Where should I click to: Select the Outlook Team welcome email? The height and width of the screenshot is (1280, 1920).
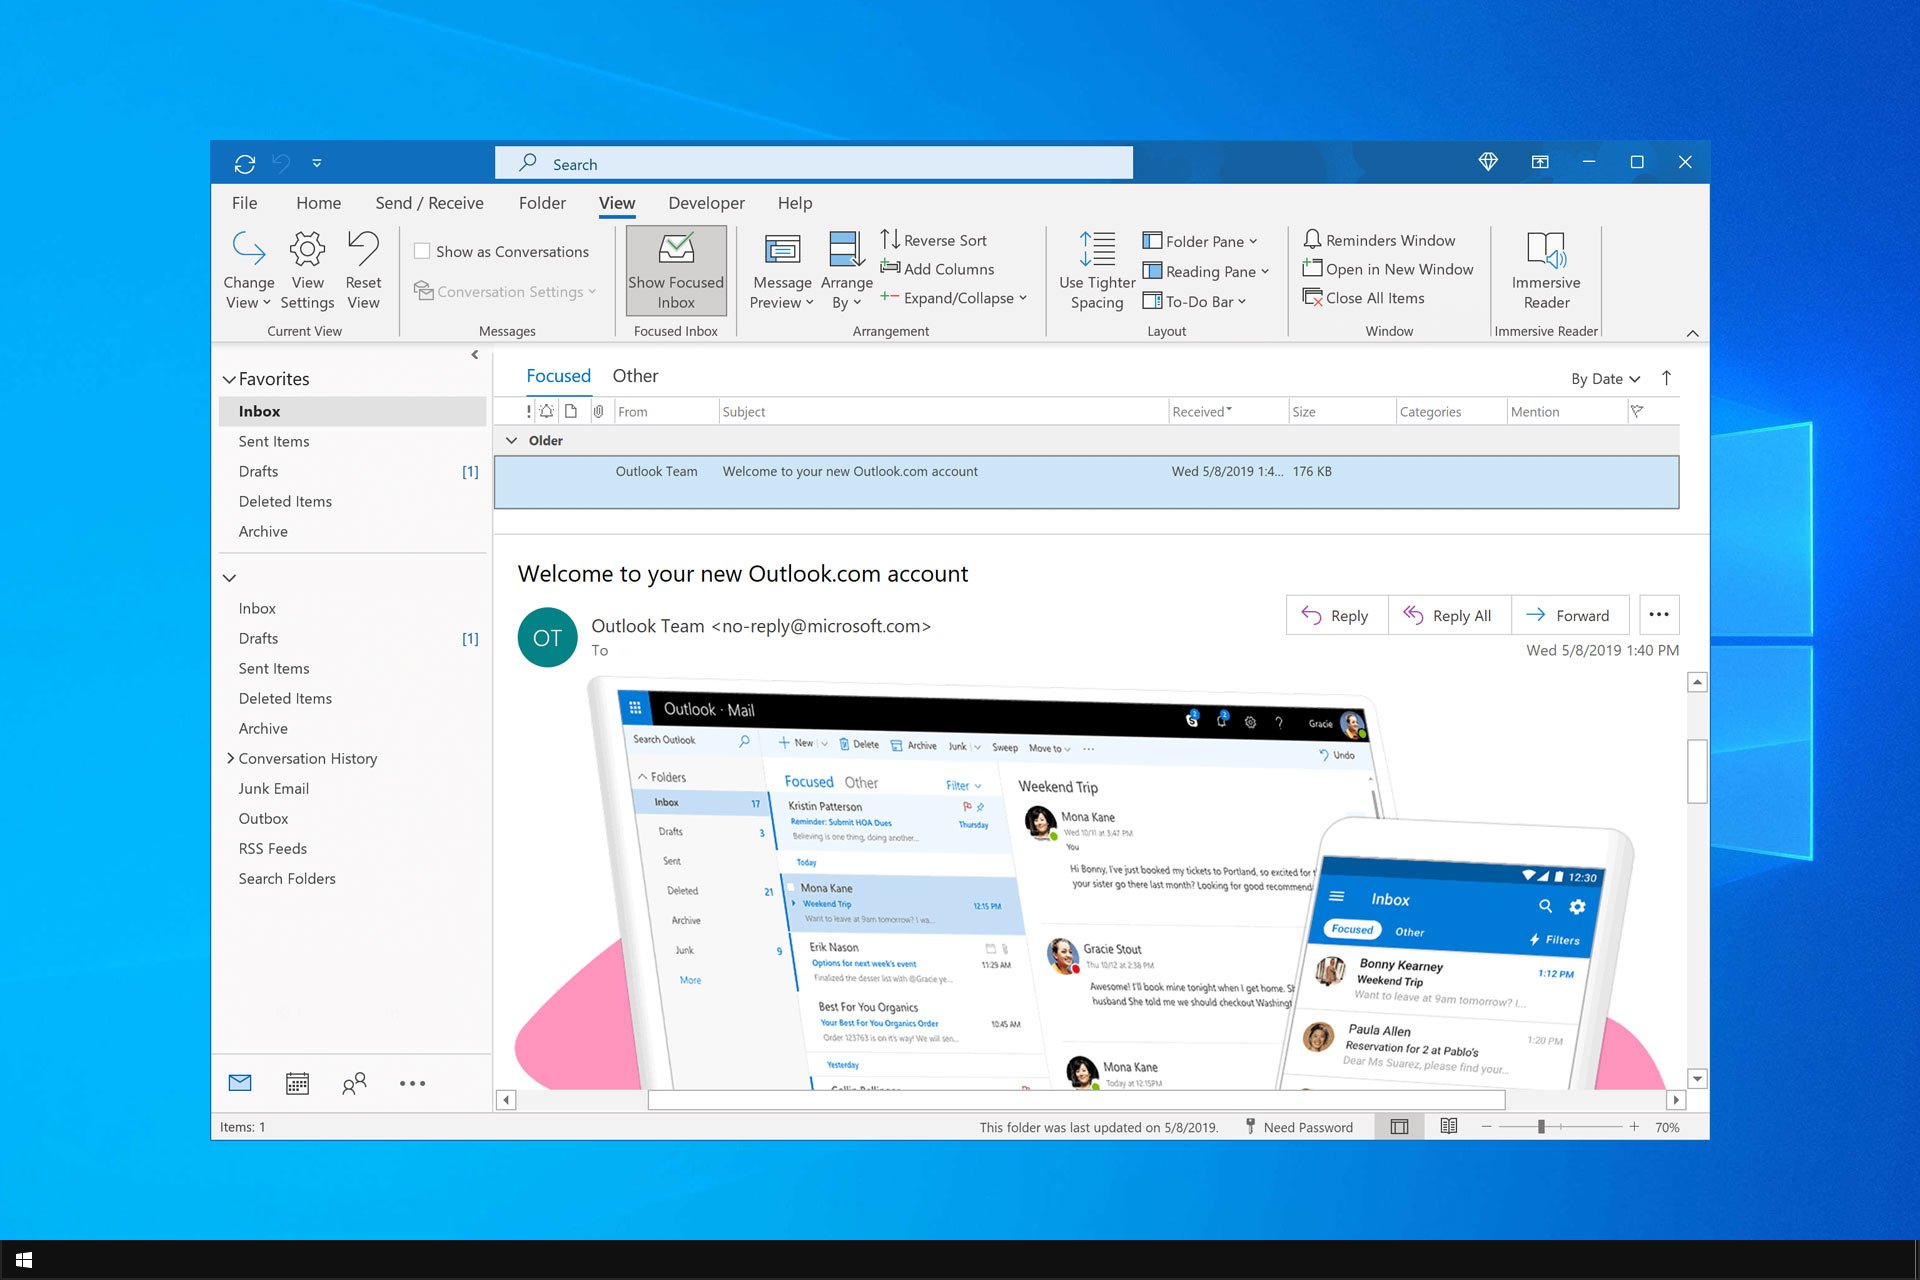(x=1086, y=482)
